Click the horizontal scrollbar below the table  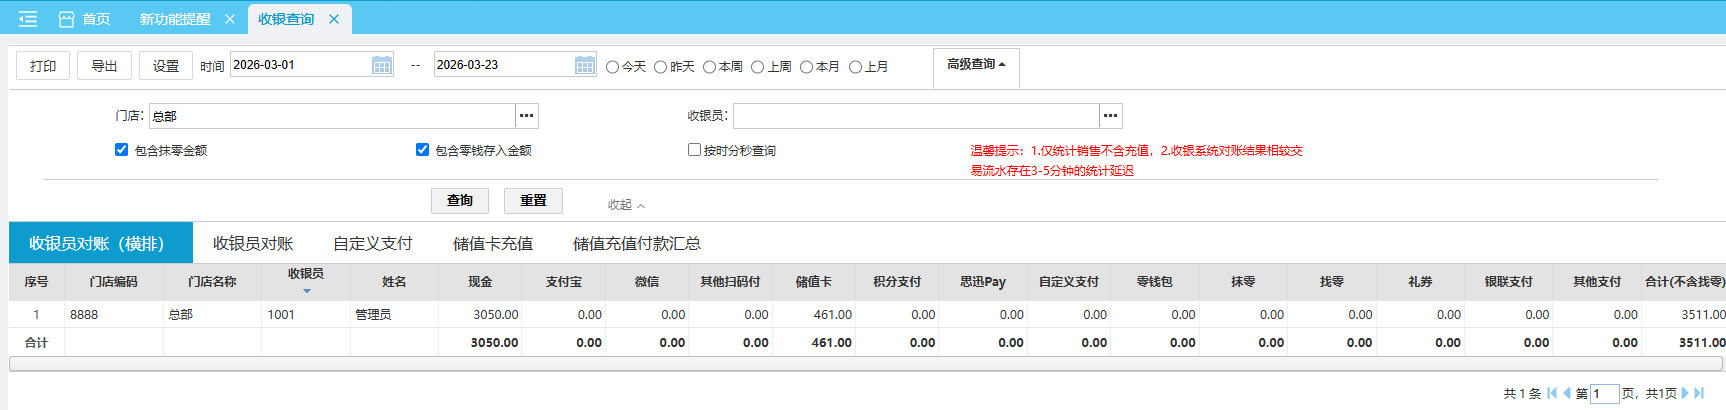click(865, 364)
